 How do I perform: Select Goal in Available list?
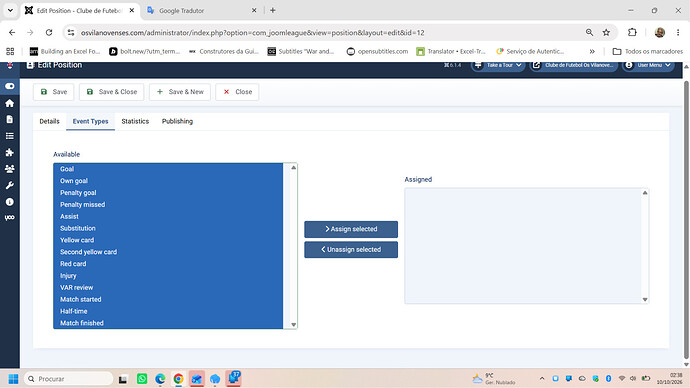coord(168,169)
